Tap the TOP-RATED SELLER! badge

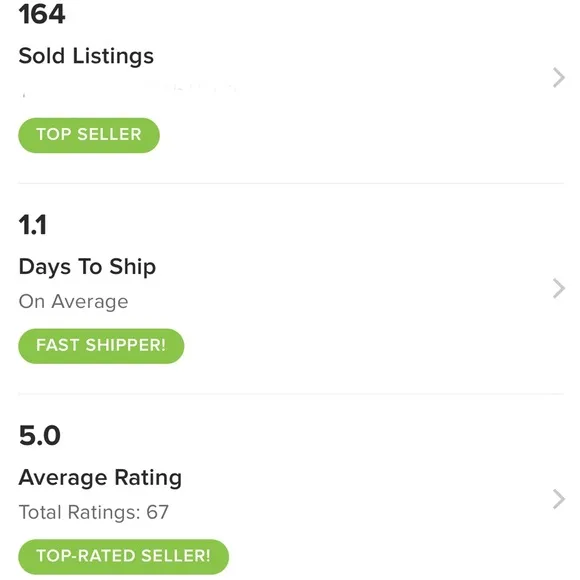coord(124,557)
